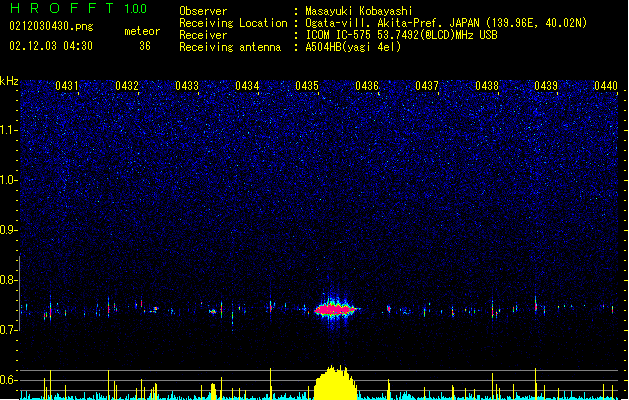The width and height of the screenshot is (629, 400).
Task: Click the kHz axis unit label
Action: tap(9, 81)
